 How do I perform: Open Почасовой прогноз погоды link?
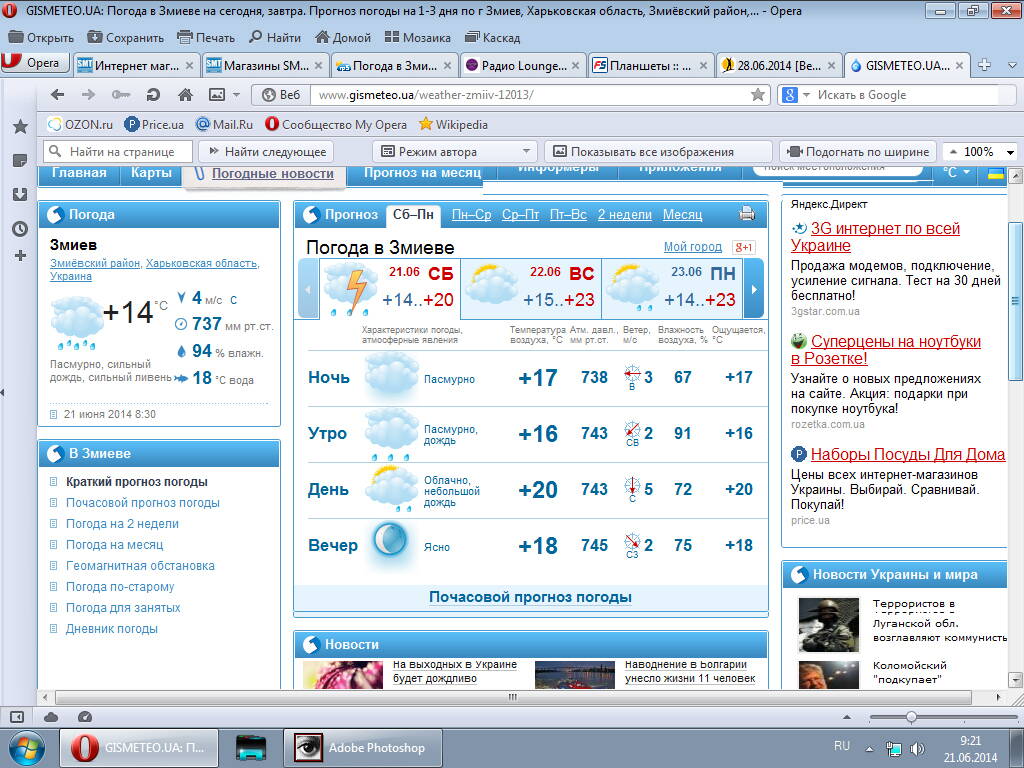[x=530, y=597]
